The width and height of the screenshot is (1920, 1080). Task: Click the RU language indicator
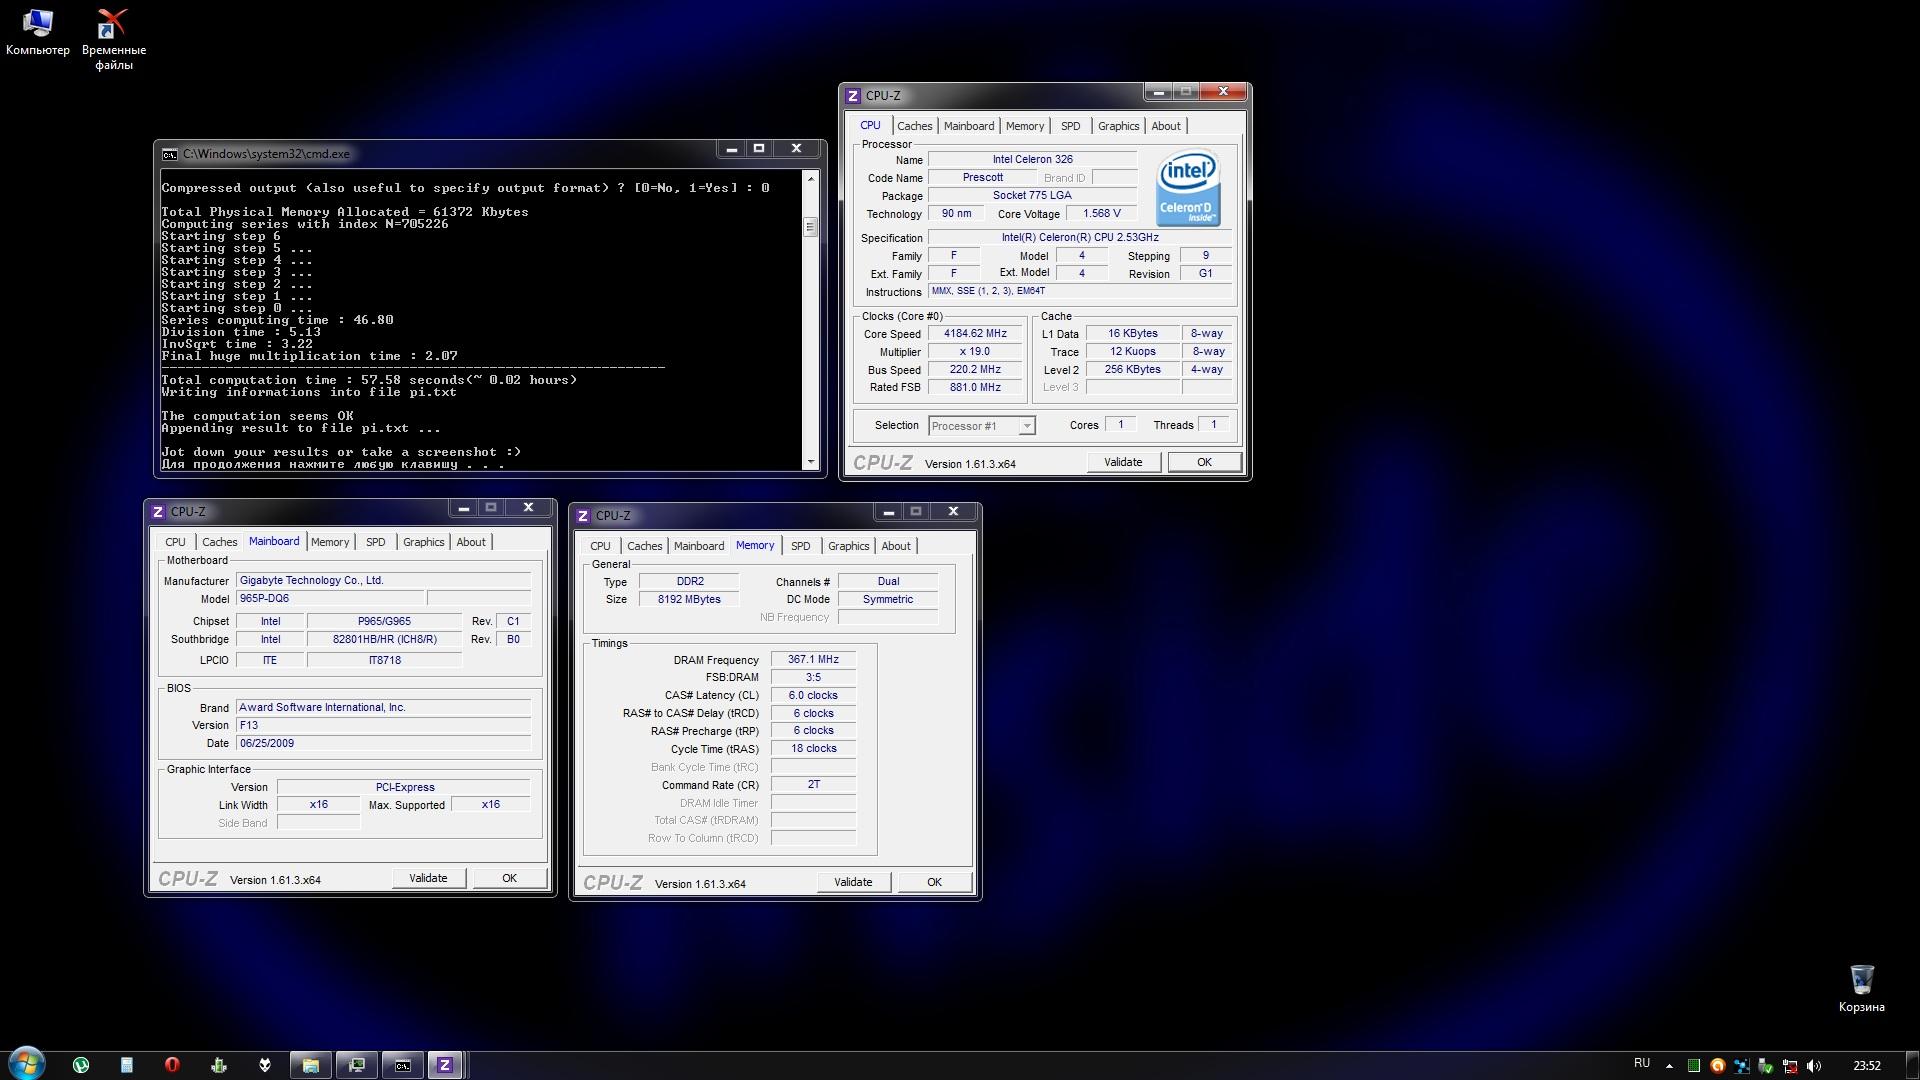coord(1642,1063)
